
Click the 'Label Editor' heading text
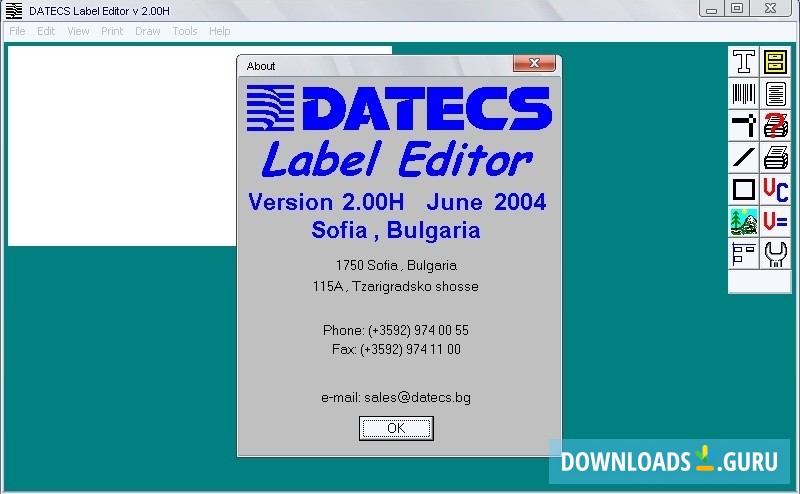[x=397, y=159]
